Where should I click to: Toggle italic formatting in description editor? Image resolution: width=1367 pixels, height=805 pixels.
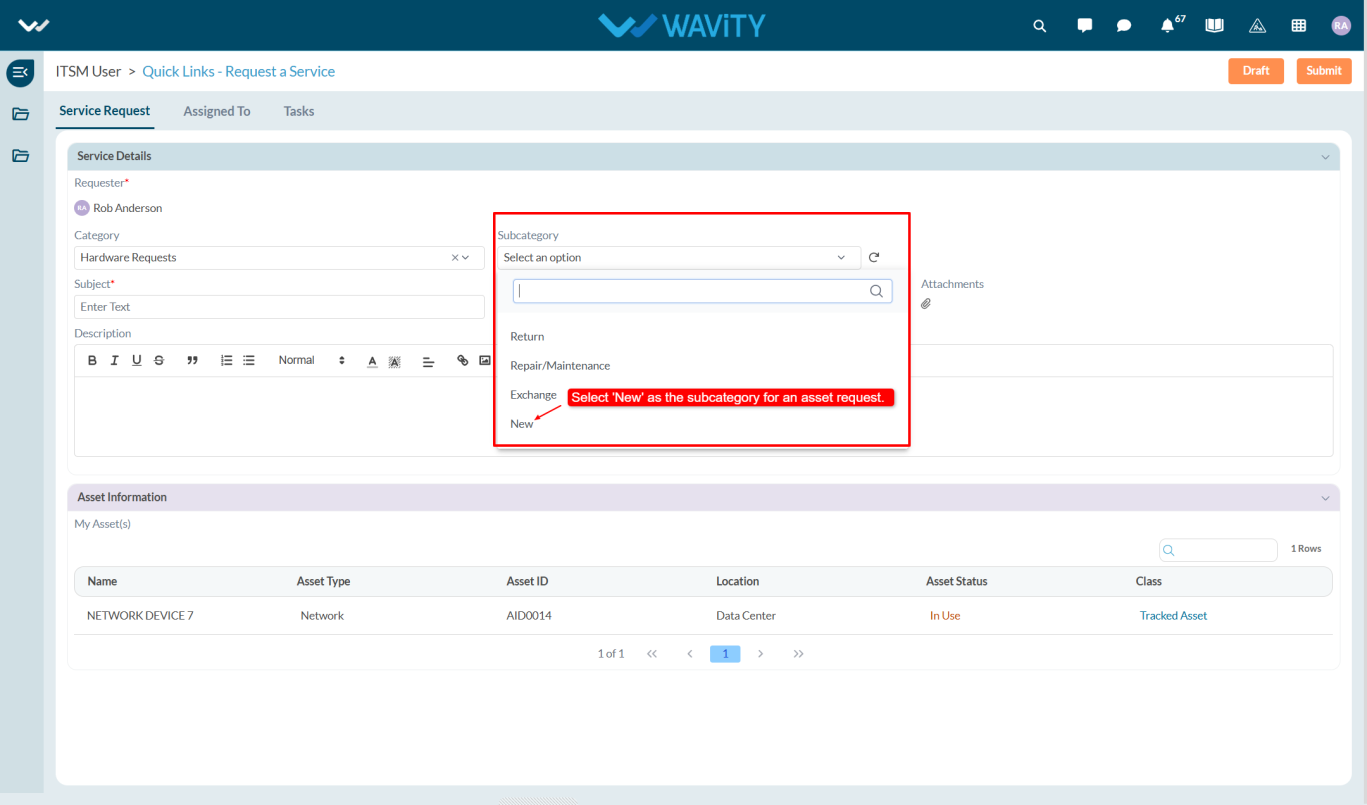[114, 360]
